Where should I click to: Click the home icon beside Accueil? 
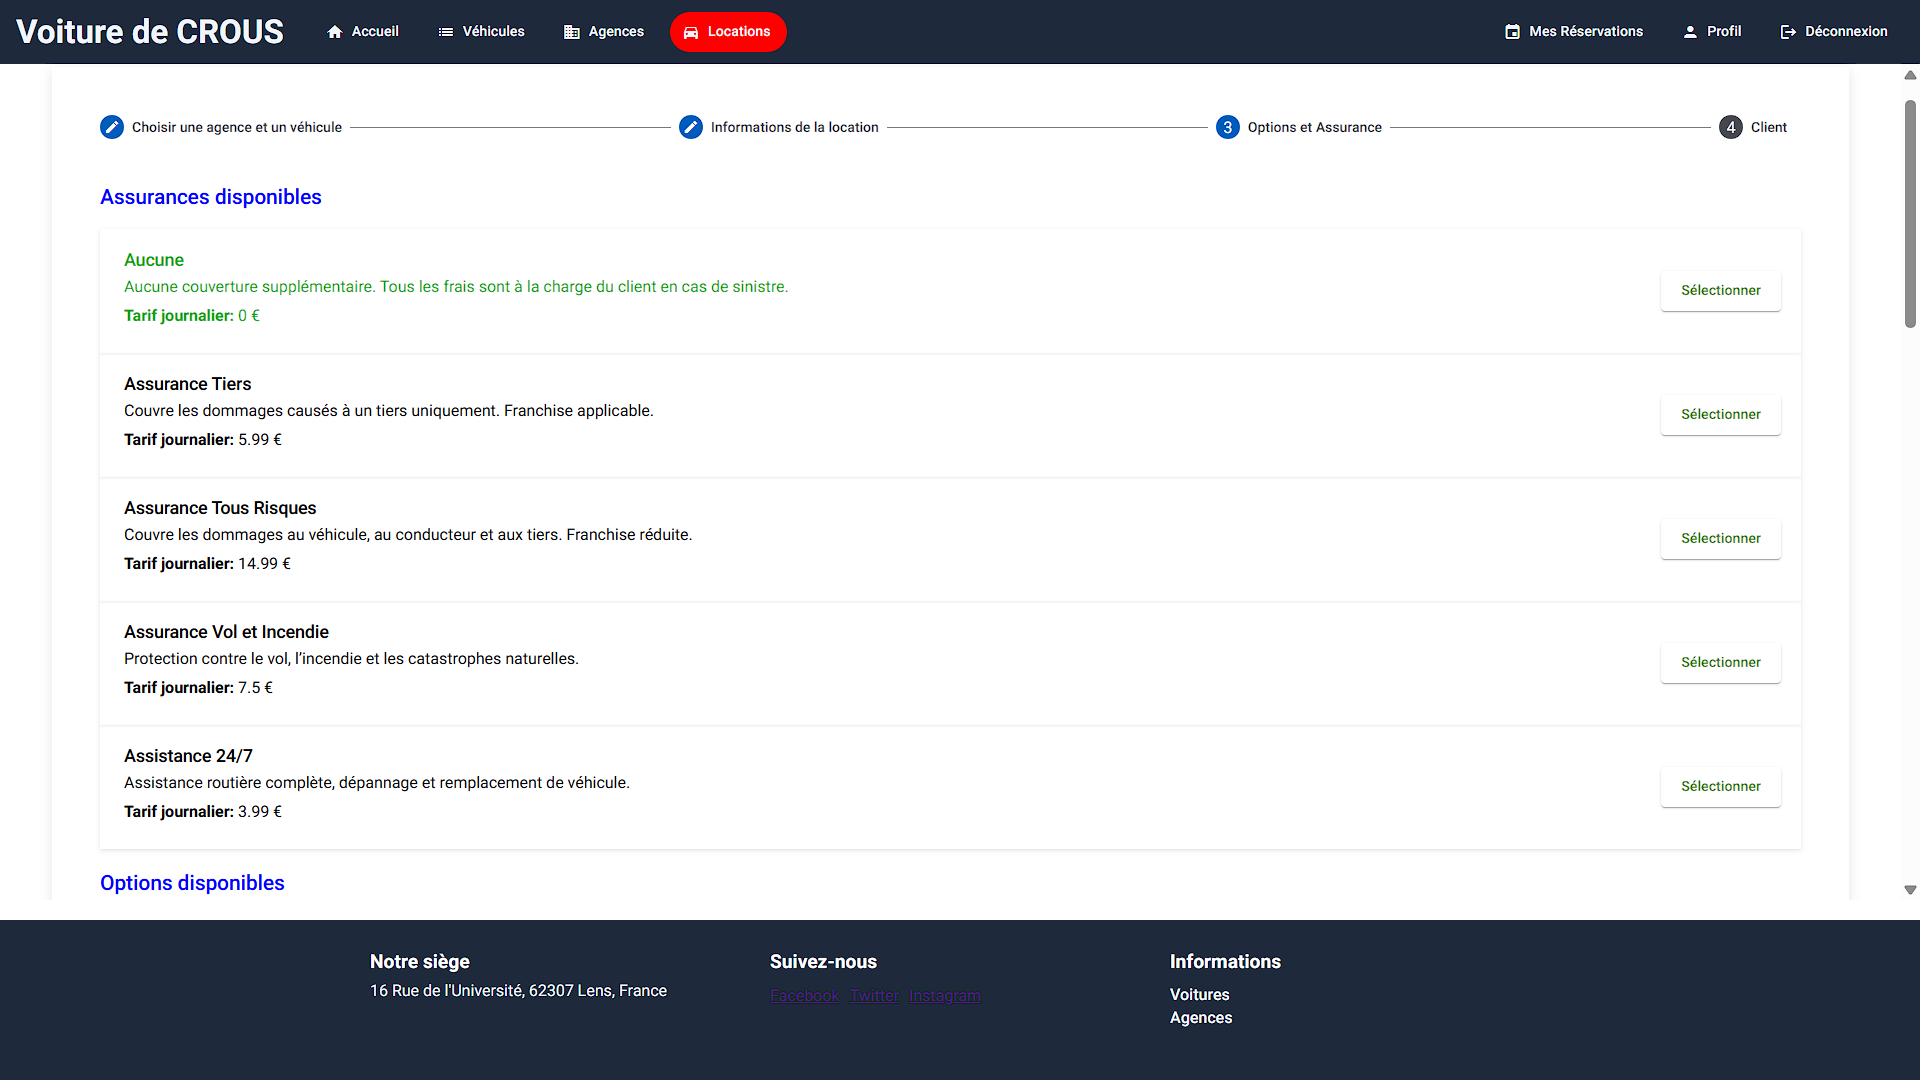point(335,32)
